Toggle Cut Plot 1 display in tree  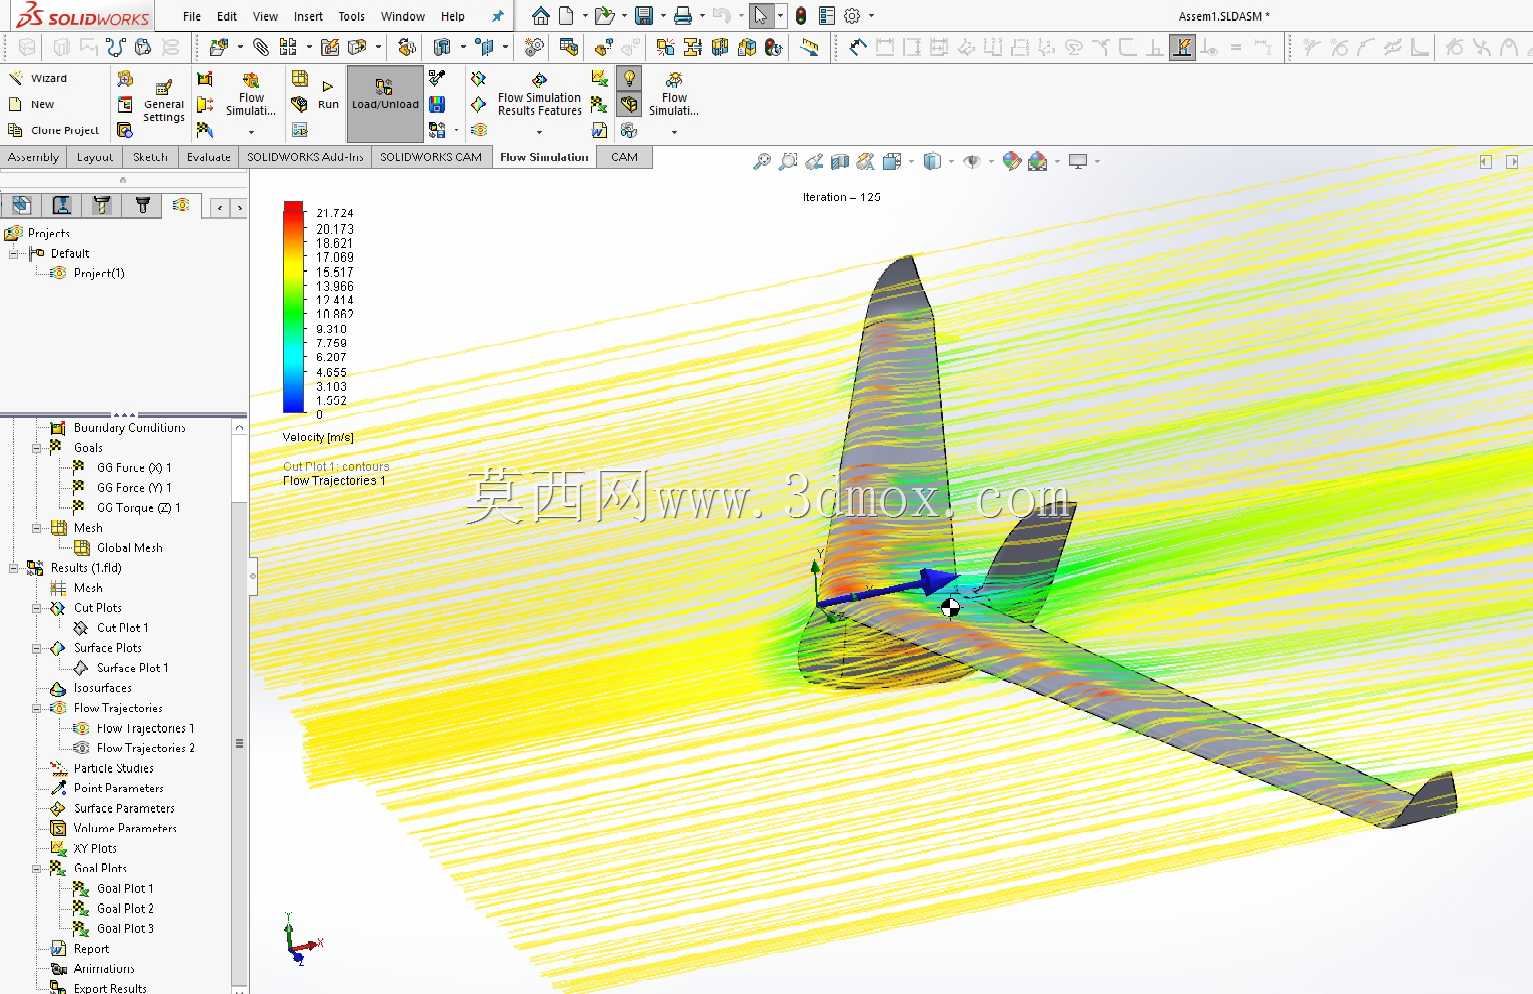[82, 628]
